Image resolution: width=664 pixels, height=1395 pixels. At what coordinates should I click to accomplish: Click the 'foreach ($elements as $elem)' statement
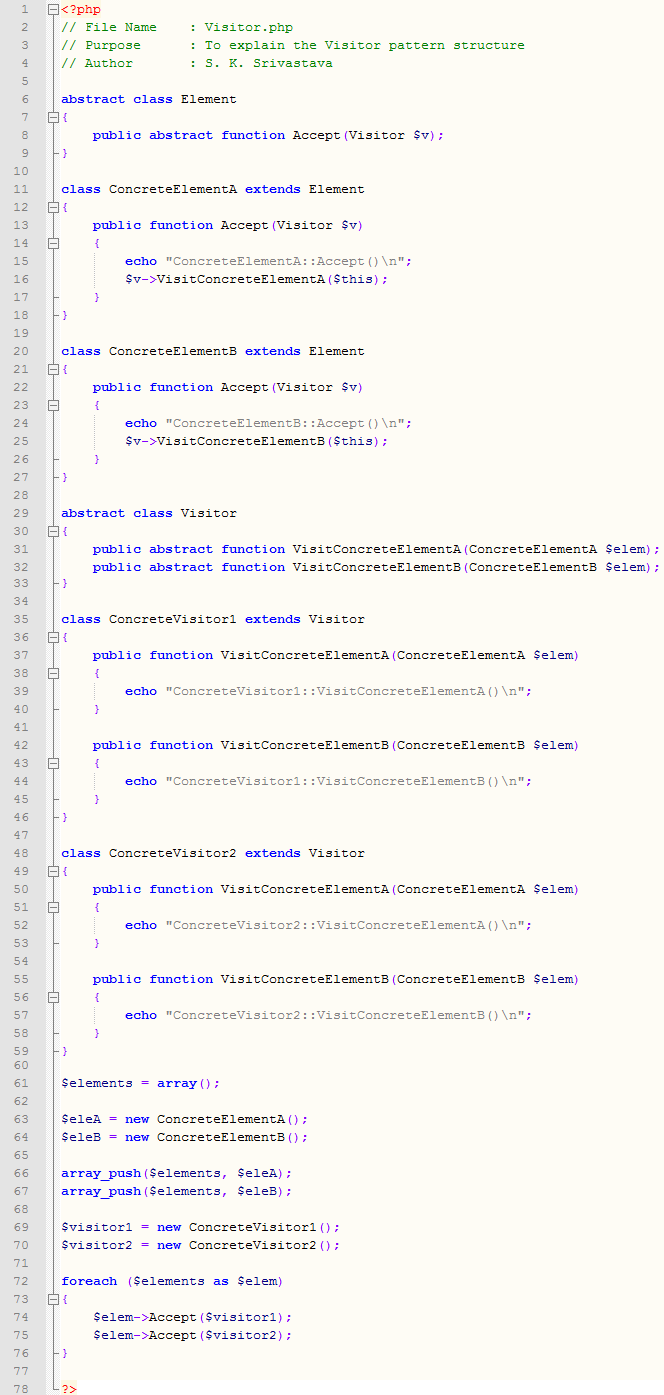173,1281
